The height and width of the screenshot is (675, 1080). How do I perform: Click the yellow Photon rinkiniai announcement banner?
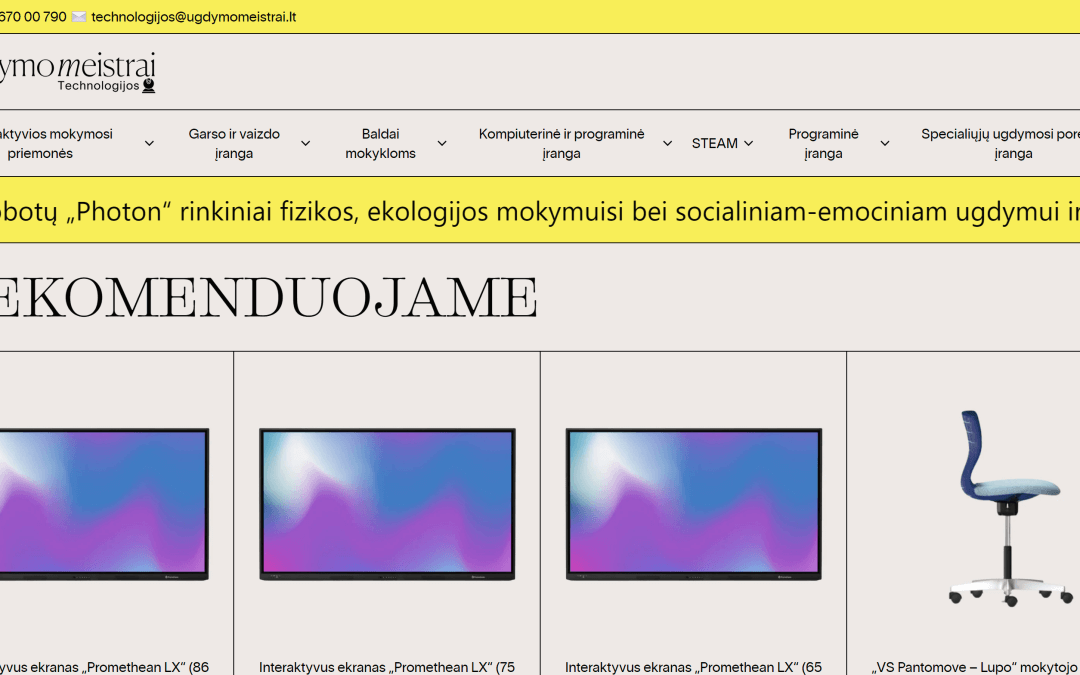540,210
